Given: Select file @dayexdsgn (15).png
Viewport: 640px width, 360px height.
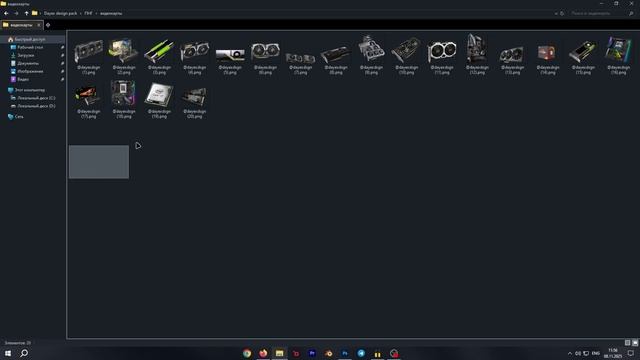Looking at the screenshot, I should pyautogui.click(x=583, y=56).
